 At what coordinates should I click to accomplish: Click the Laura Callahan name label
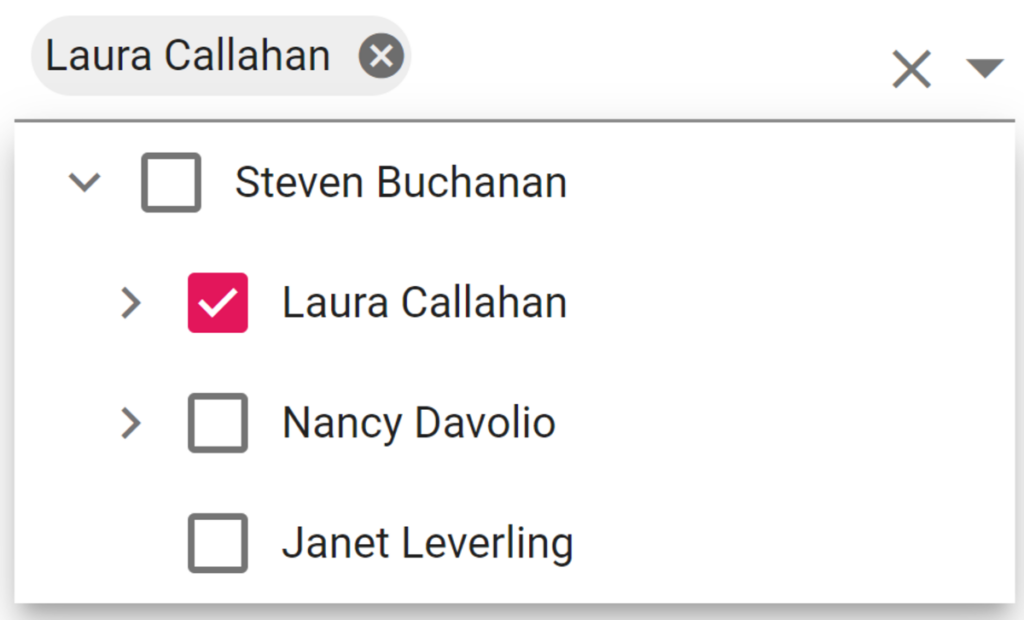pyautogui.click(x=426, y=303)
